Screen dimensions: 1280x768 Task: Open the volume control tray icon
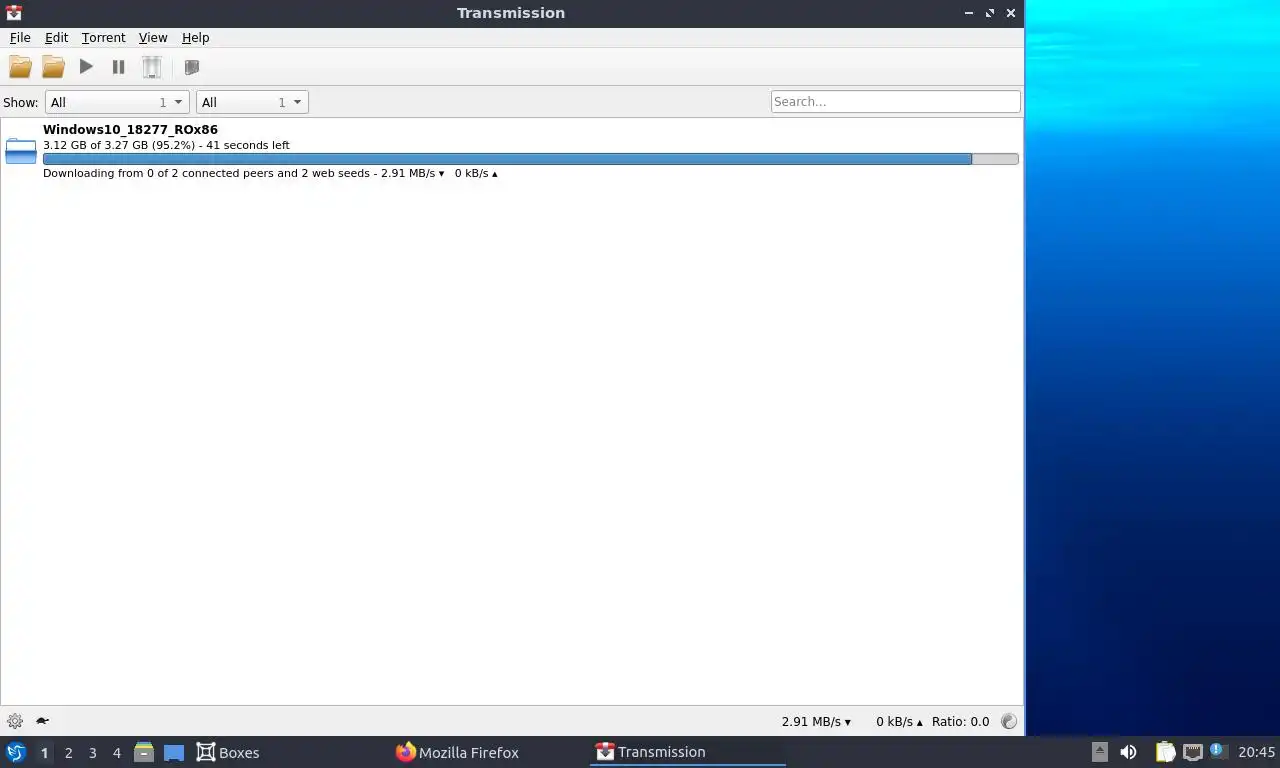click(x=1128, y=752)
